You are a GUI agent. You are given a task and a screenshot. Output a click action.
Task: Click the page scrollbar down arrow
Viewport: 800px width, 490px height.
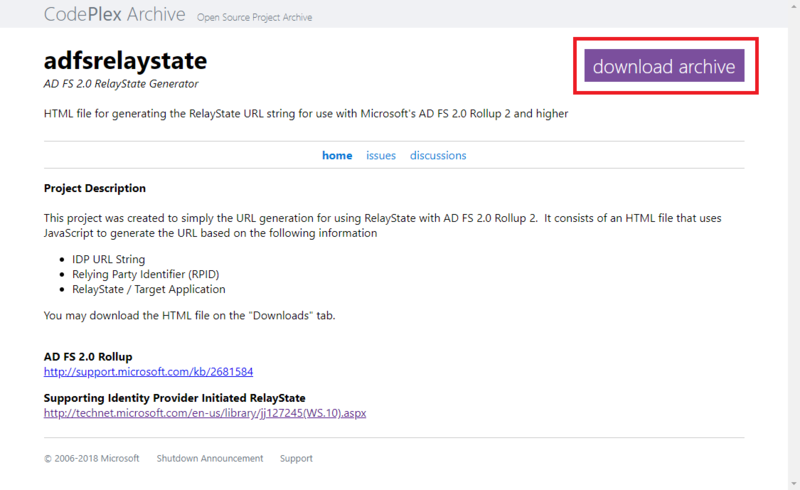pyautogui.click(x=794, y=483)
